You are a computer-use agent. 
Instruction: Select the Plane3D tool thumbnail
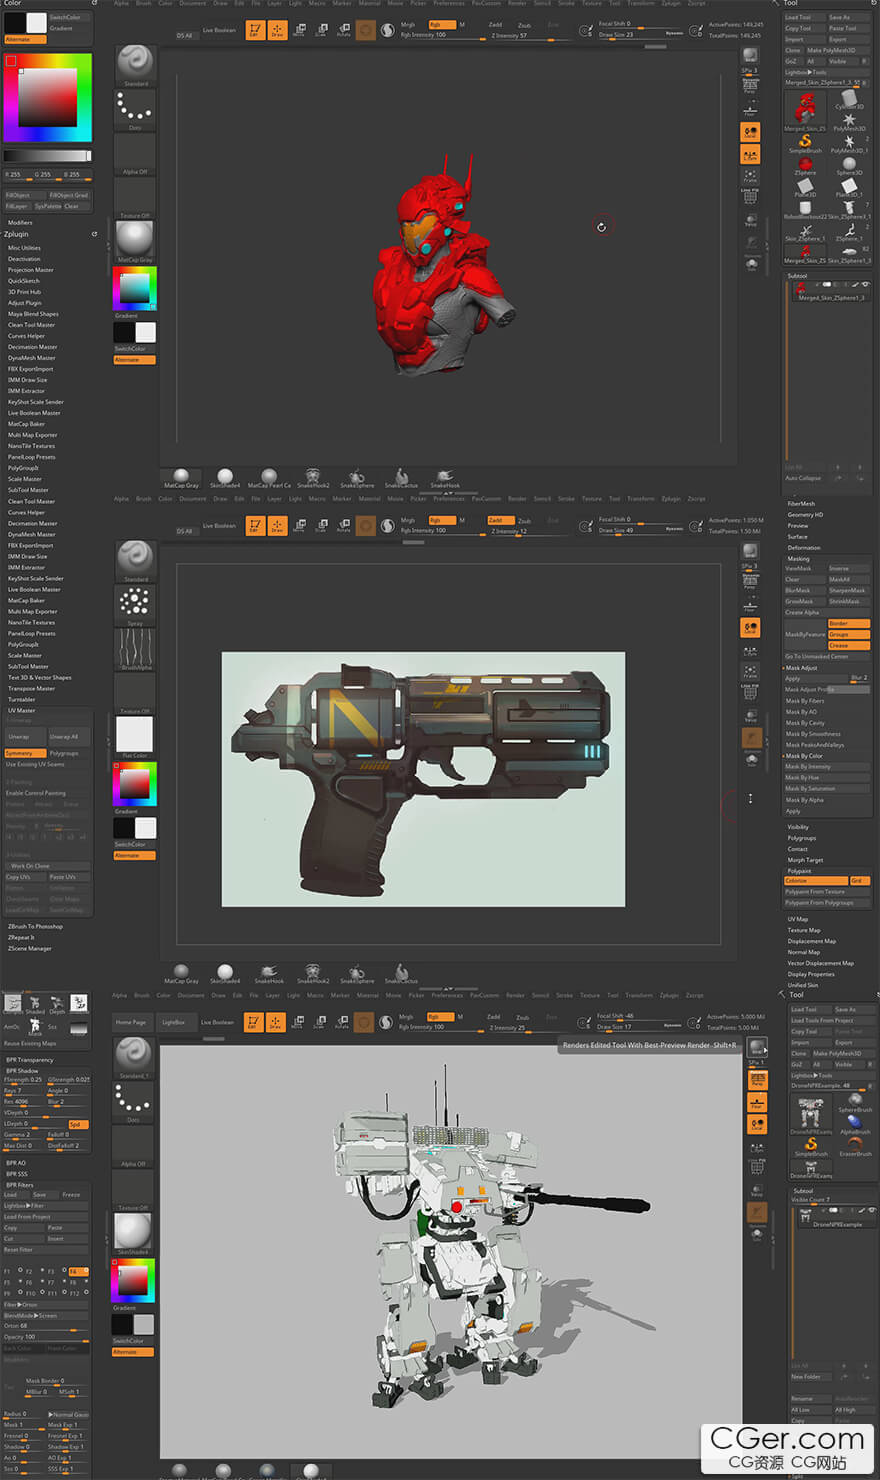(x=805, y=187)
